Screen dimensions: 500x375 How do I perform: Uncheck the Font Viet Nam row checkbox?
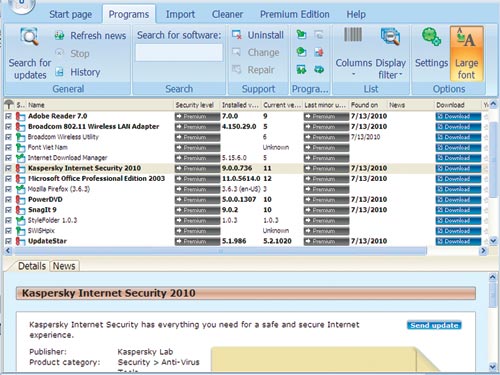pyautogui.click(x=9, y=147)
